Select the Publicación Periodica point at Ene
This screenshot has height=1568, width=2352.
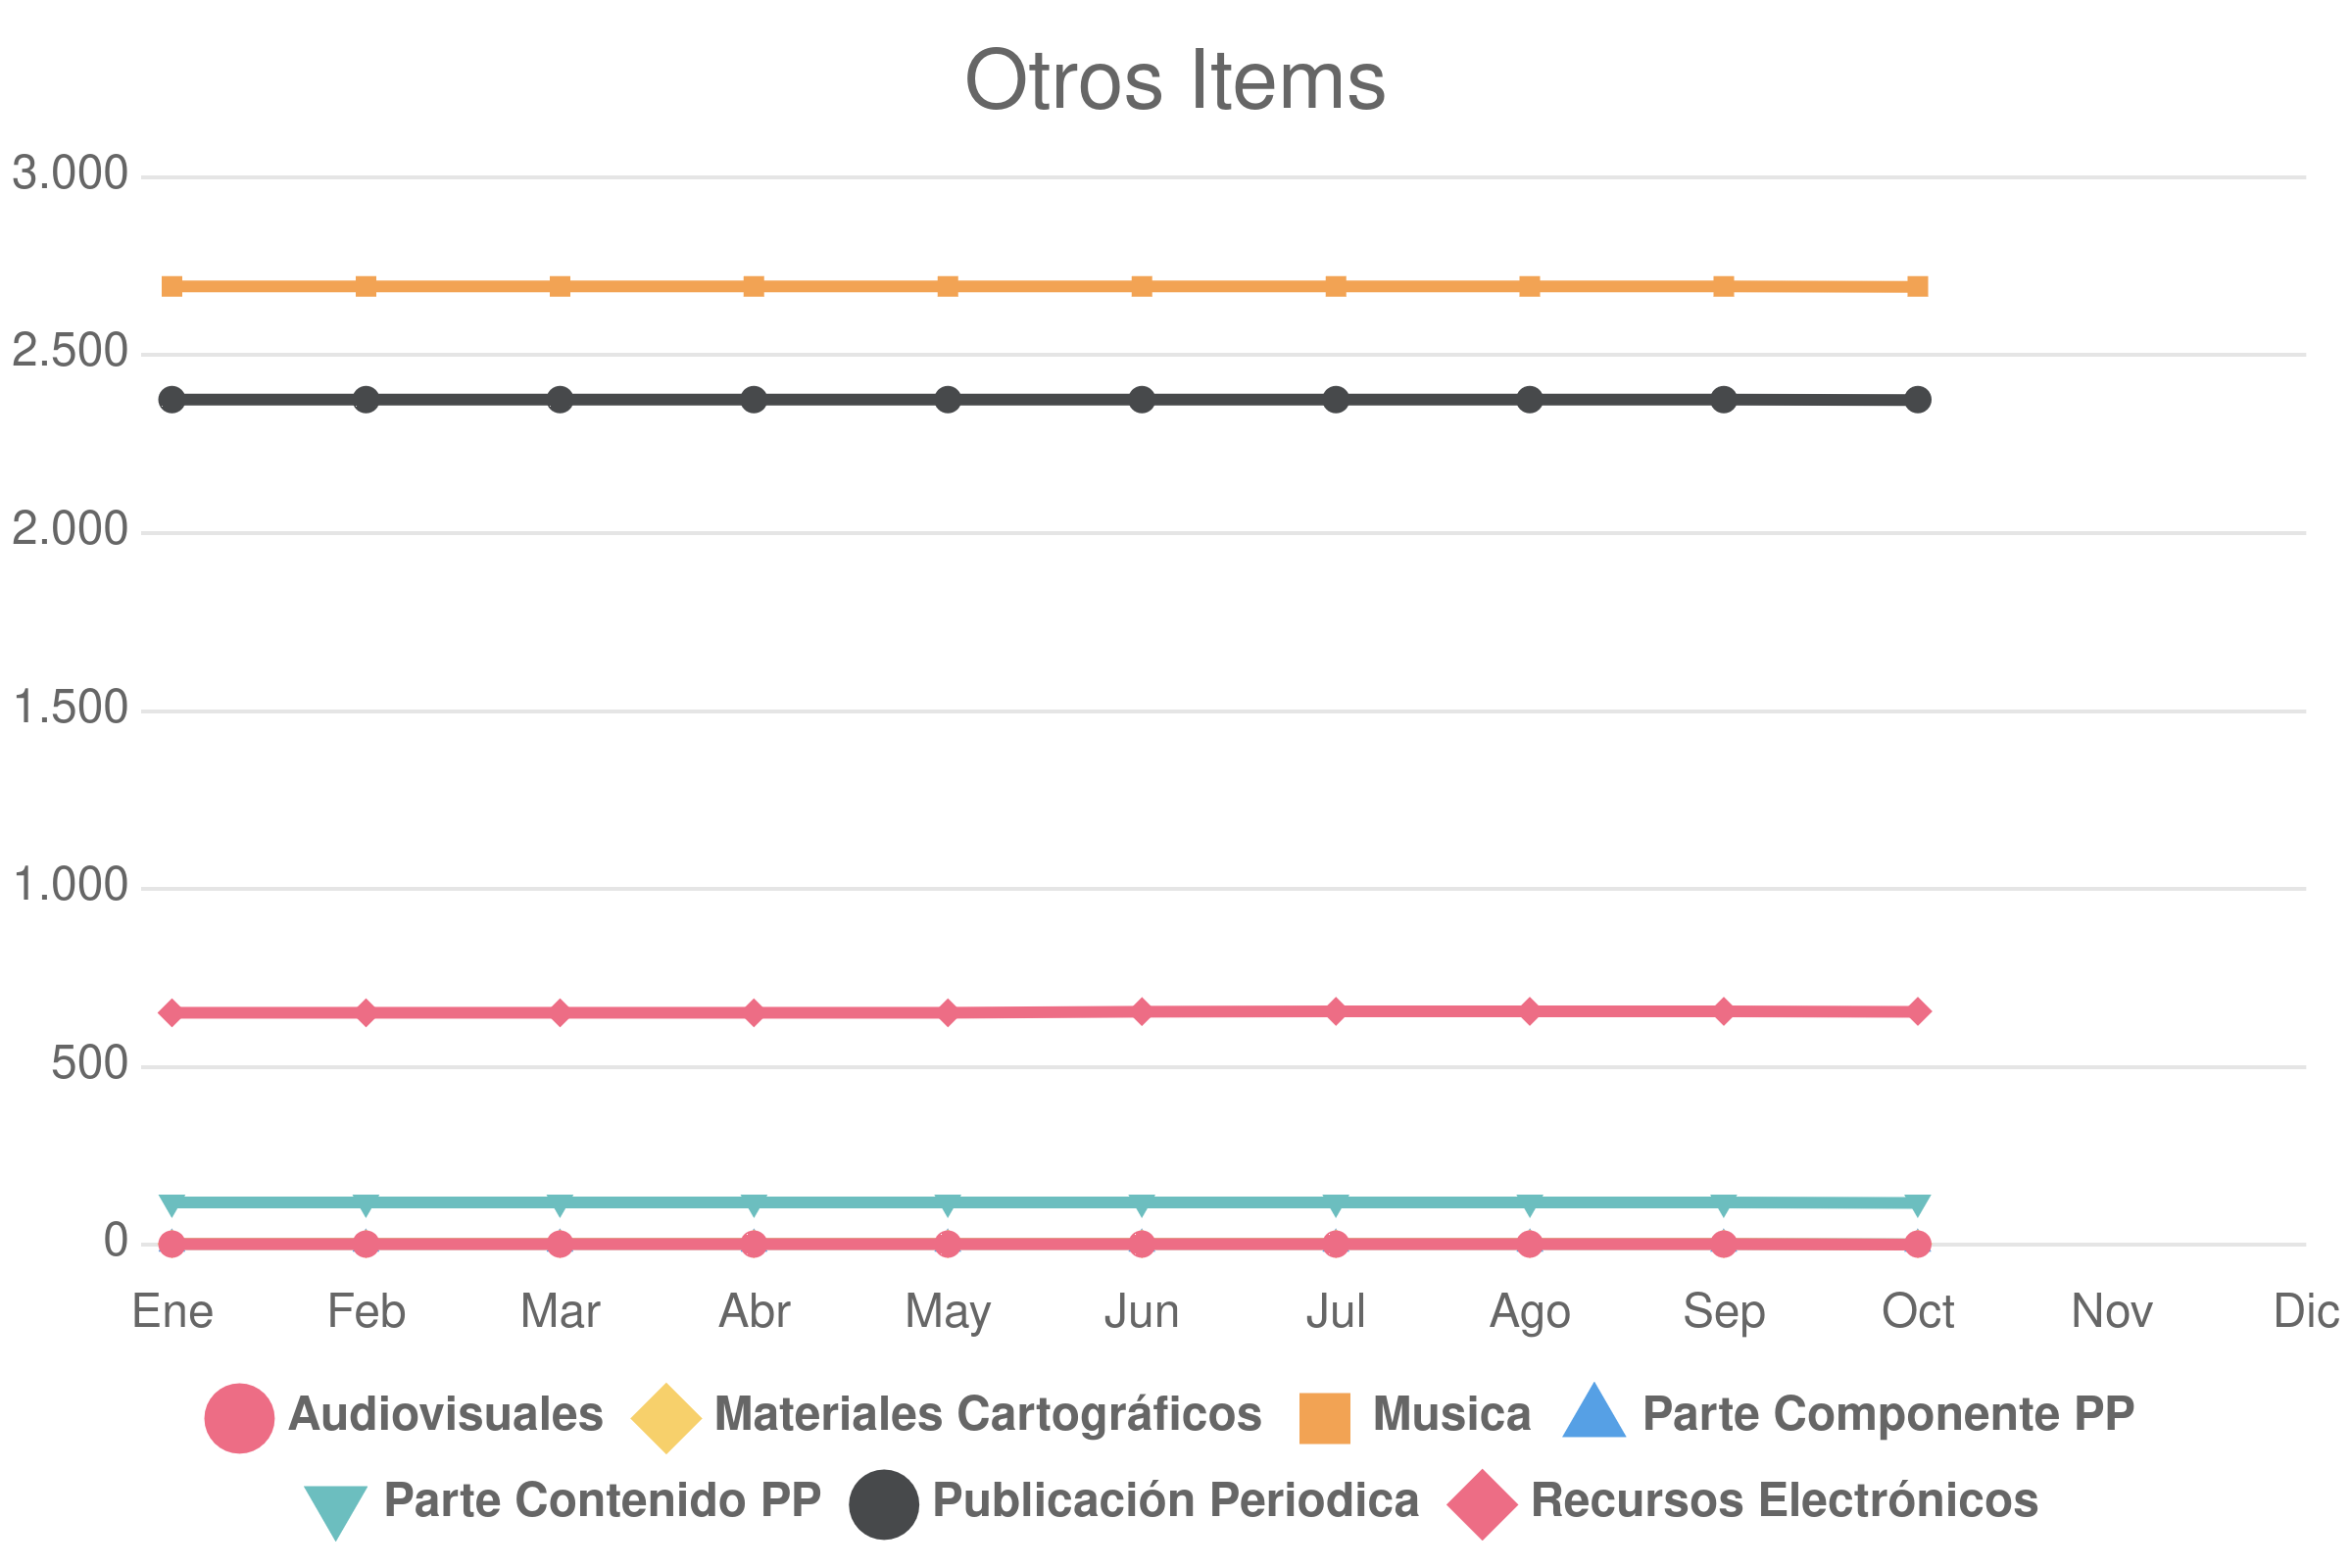(172, 400)
